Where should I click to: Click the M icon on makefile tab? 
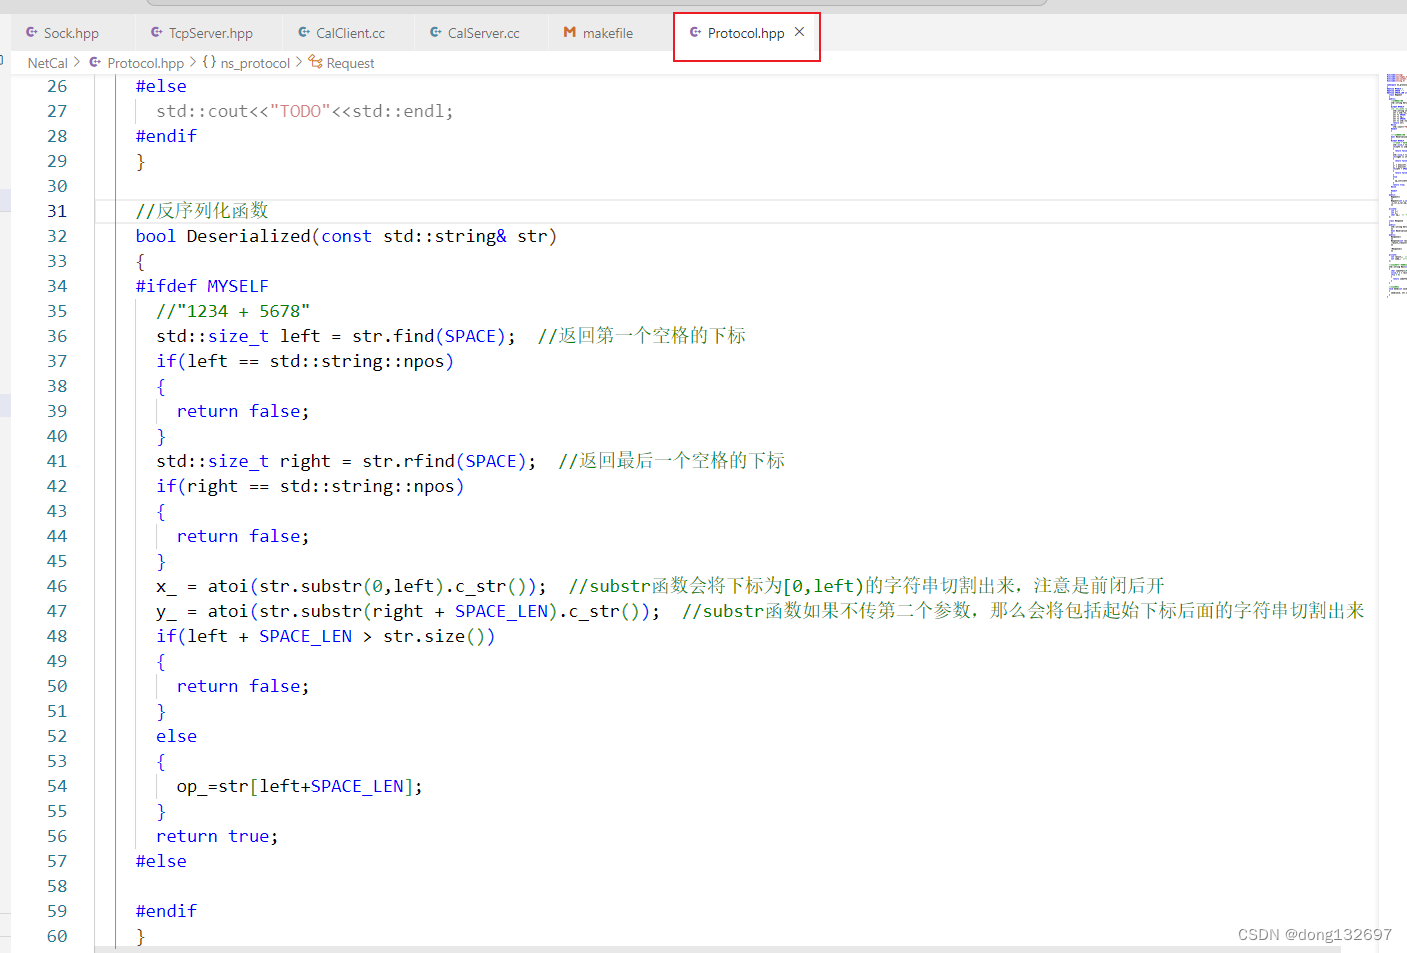pos(570,33)
